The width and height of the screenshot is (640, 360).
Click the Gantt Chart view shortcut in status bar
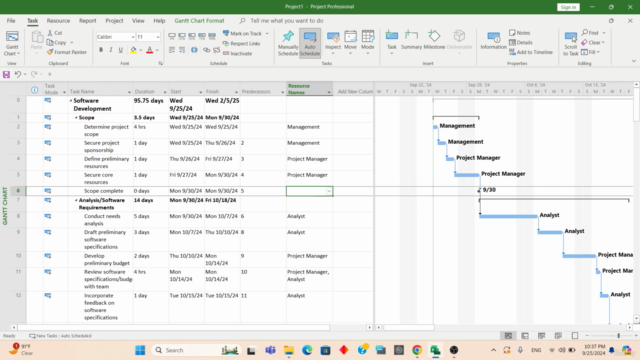coord(508,336)
